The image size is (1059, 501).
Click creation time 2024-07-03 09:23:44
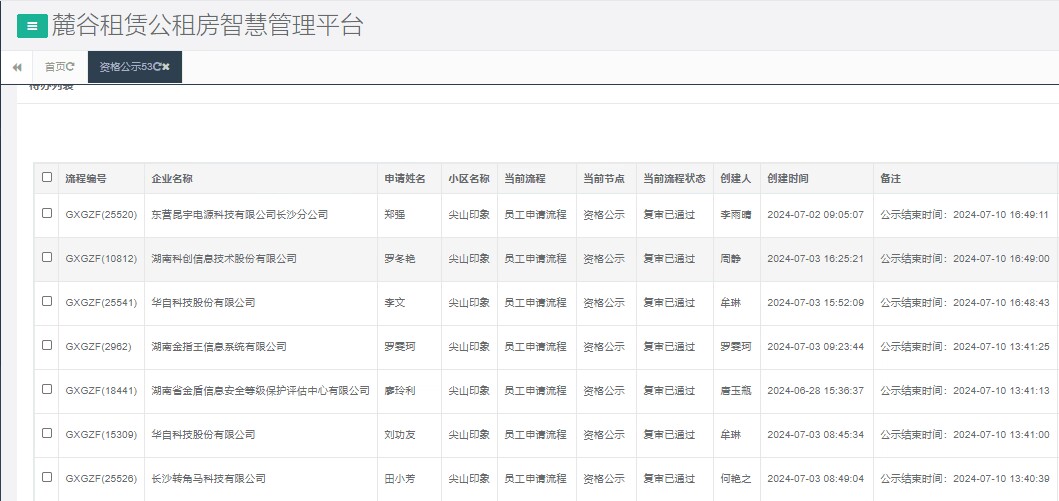815,346
